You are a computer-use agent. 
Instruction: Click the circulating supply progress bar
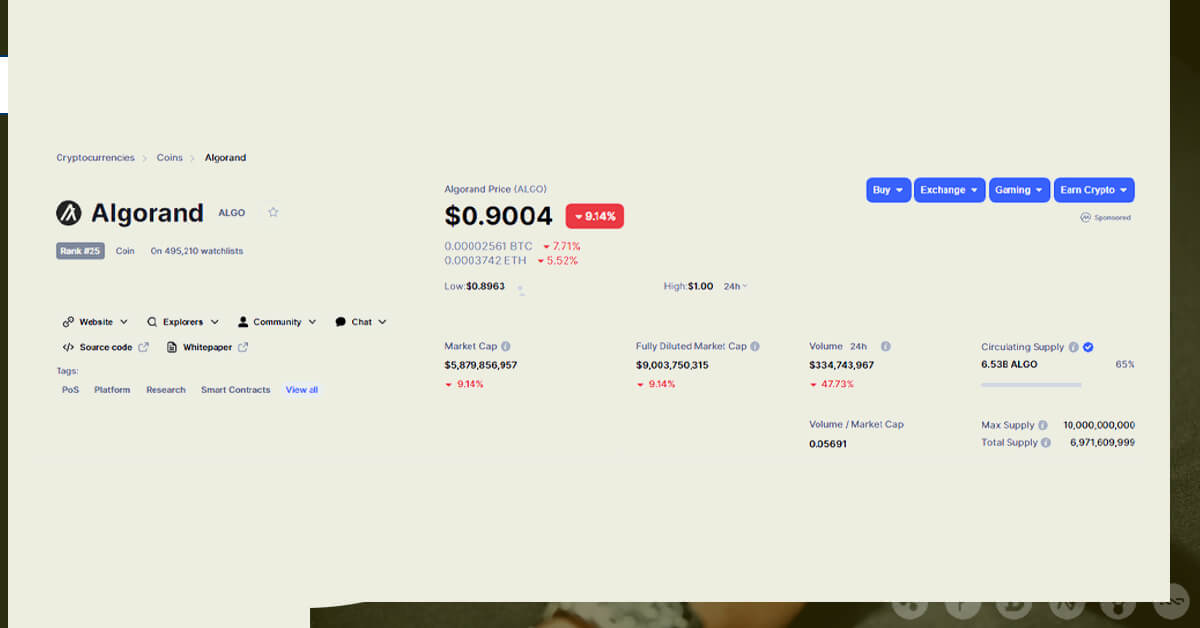pos(1031,384)
